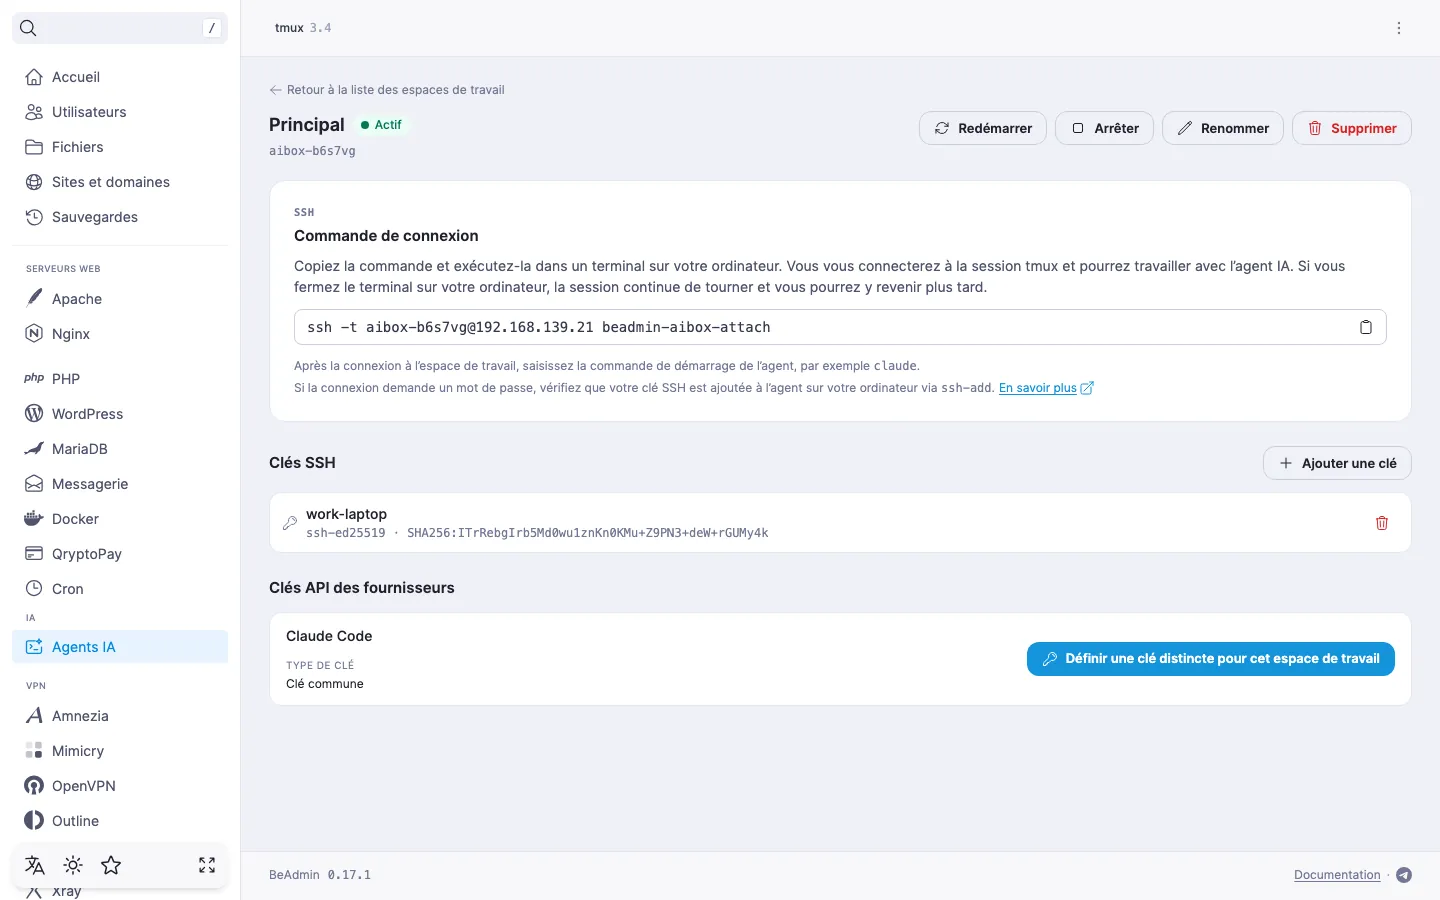Open PHP settings page

coord(120,379)
